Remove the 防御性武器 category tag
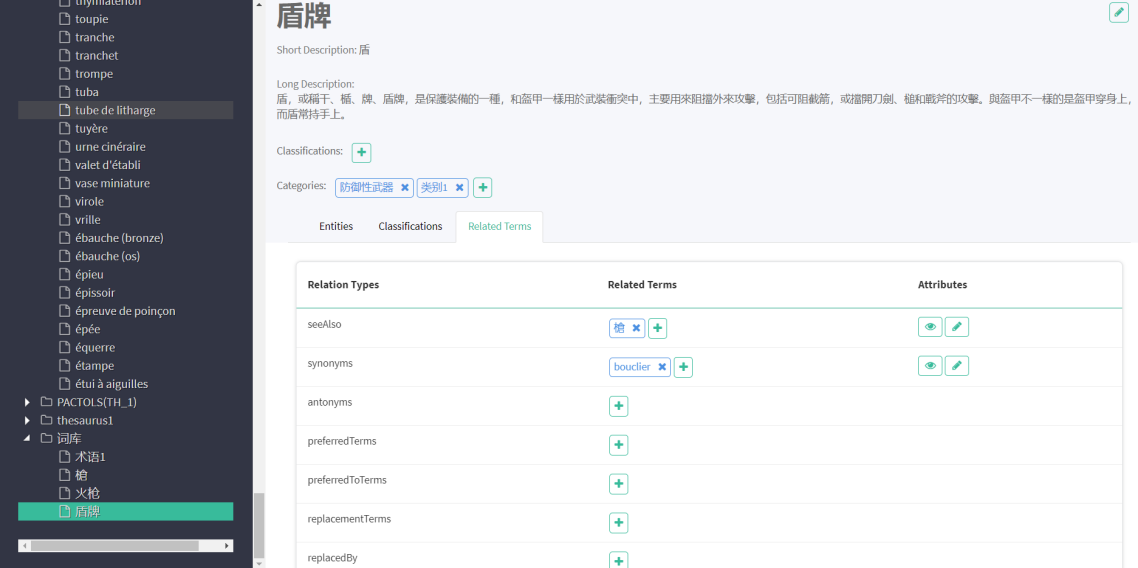This screenshot has width=1138, height=568. 405,188
